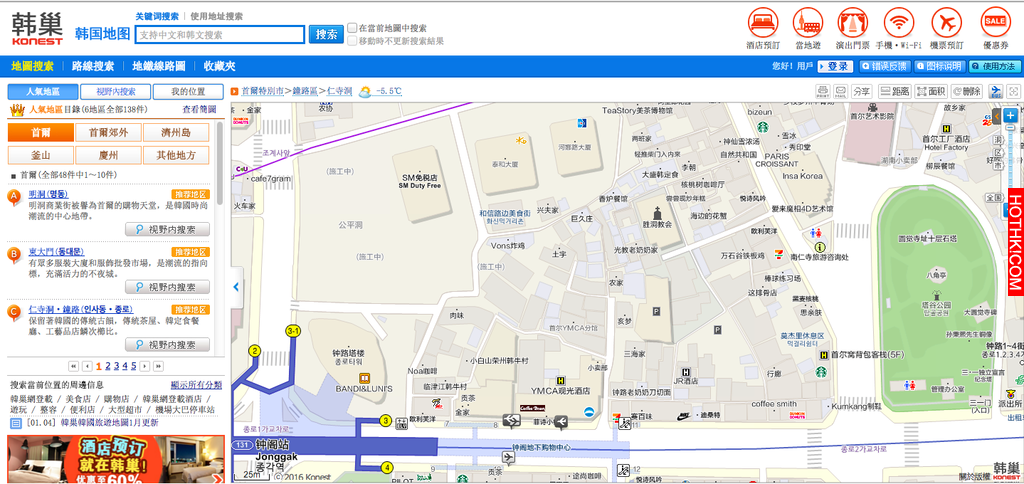
Task: Select the 首爾郊外 region button
Action: click(x=108, y=133)
